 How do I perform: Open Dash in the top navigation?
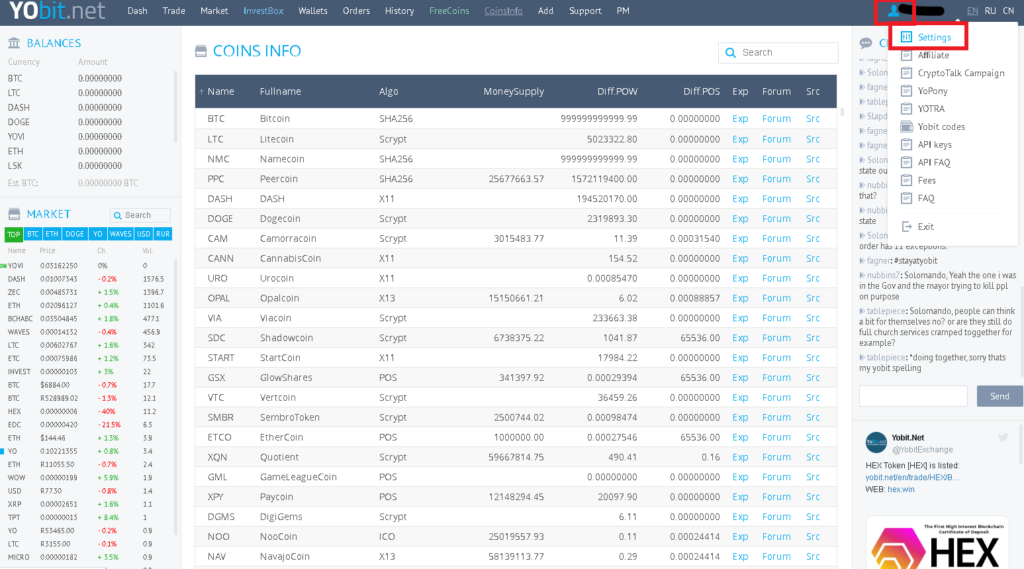137,11
